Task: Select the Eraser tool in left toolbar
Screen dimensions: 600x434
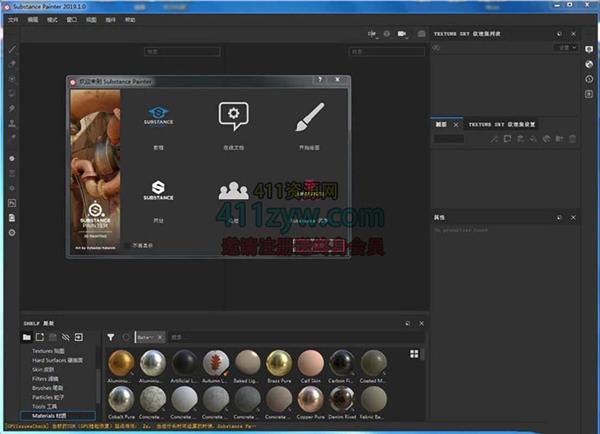Action: point(12,63)
